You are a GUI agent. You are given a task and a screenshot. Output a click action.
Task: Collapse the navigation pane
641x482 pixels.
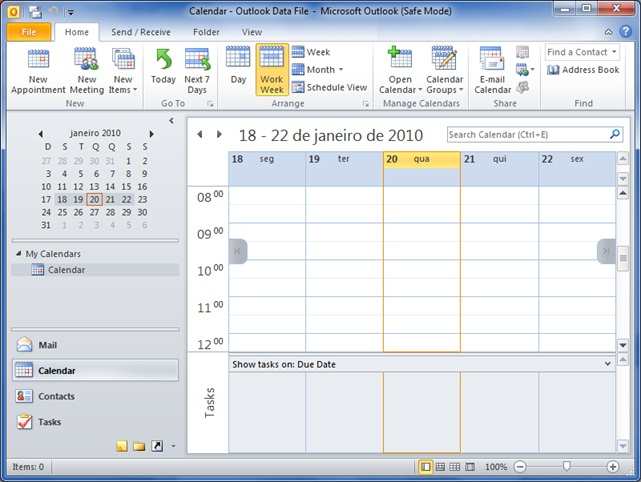point(171,121)
